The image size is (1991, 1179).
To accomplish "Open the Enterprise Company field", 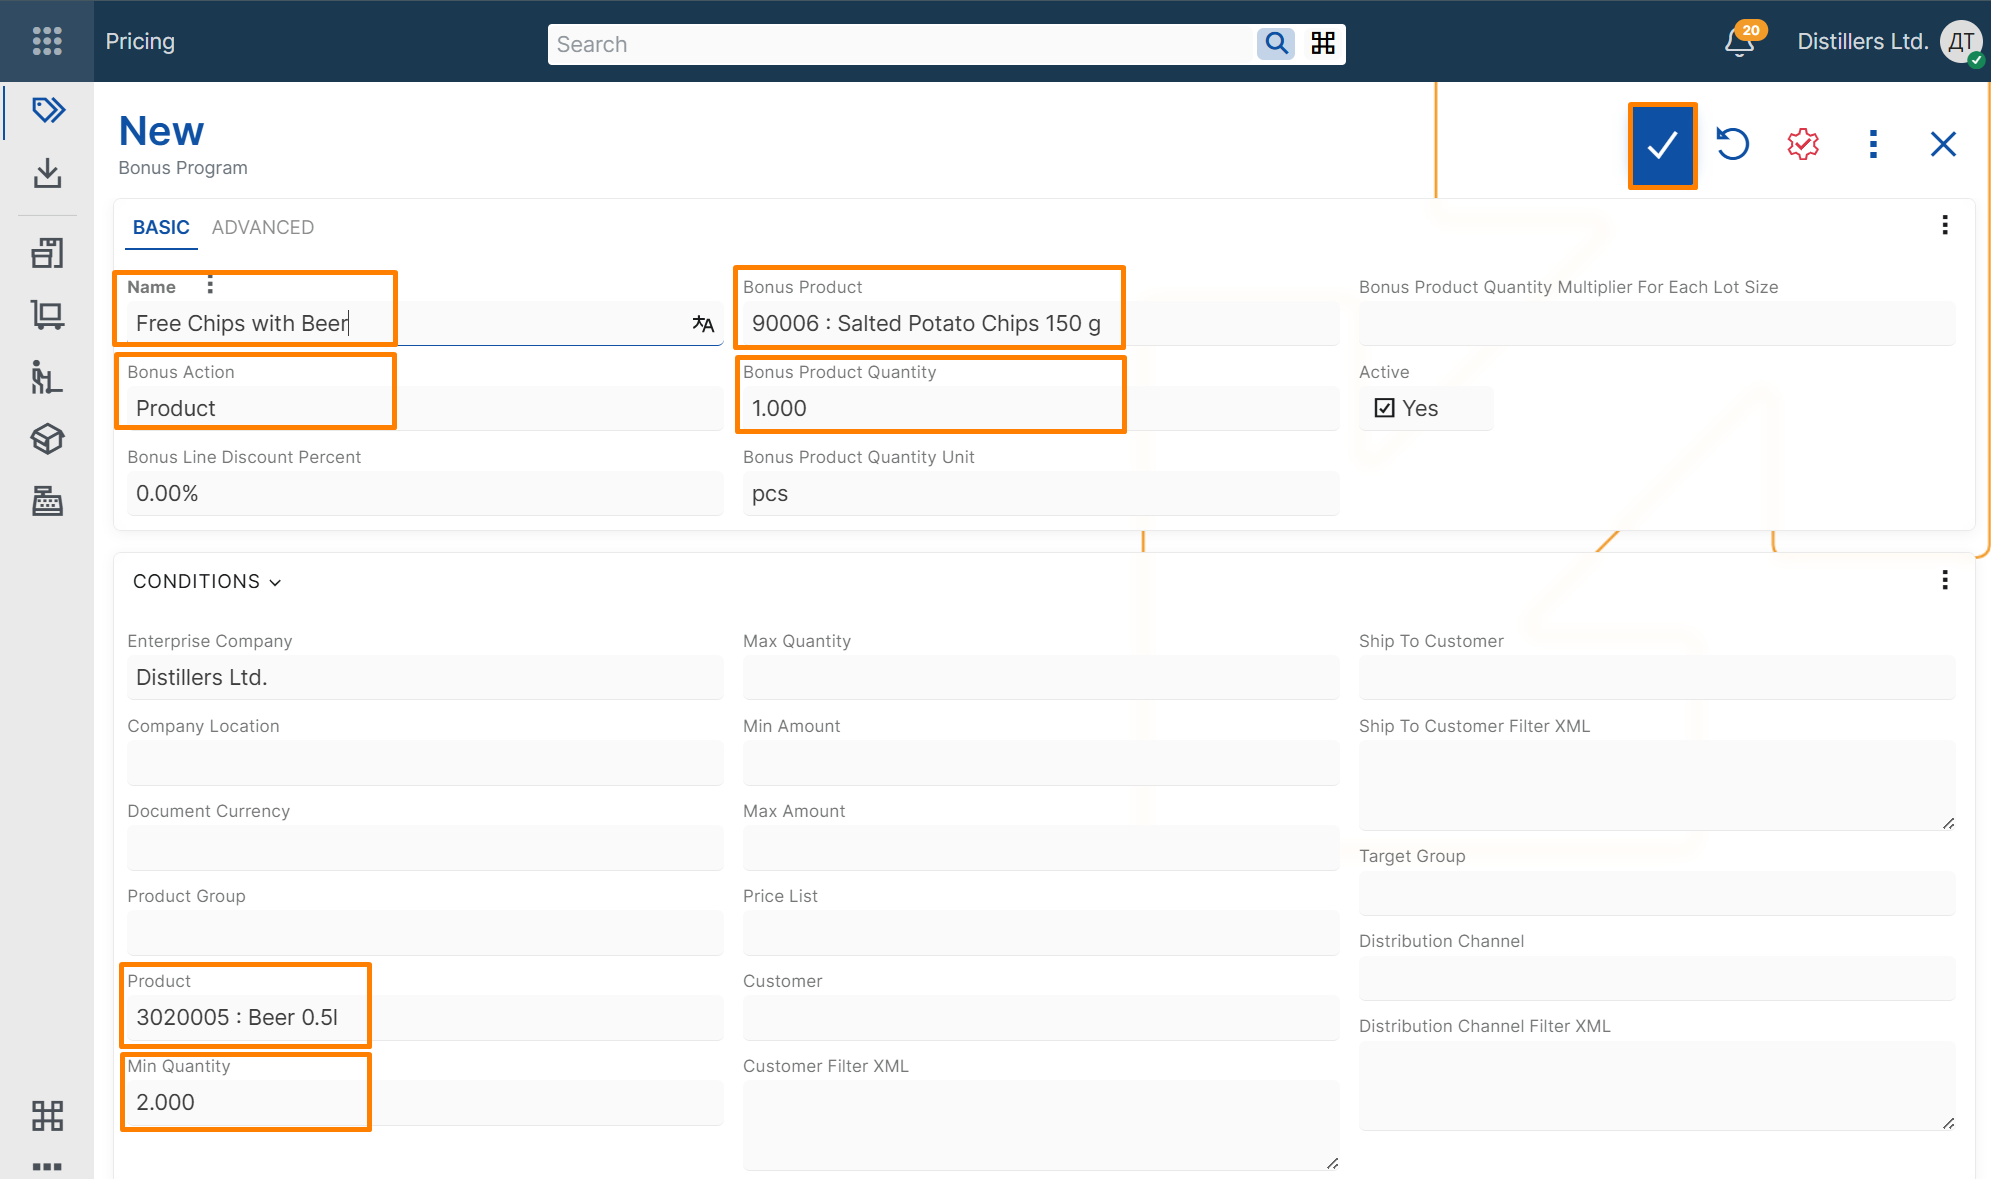I will coord(424,677).
